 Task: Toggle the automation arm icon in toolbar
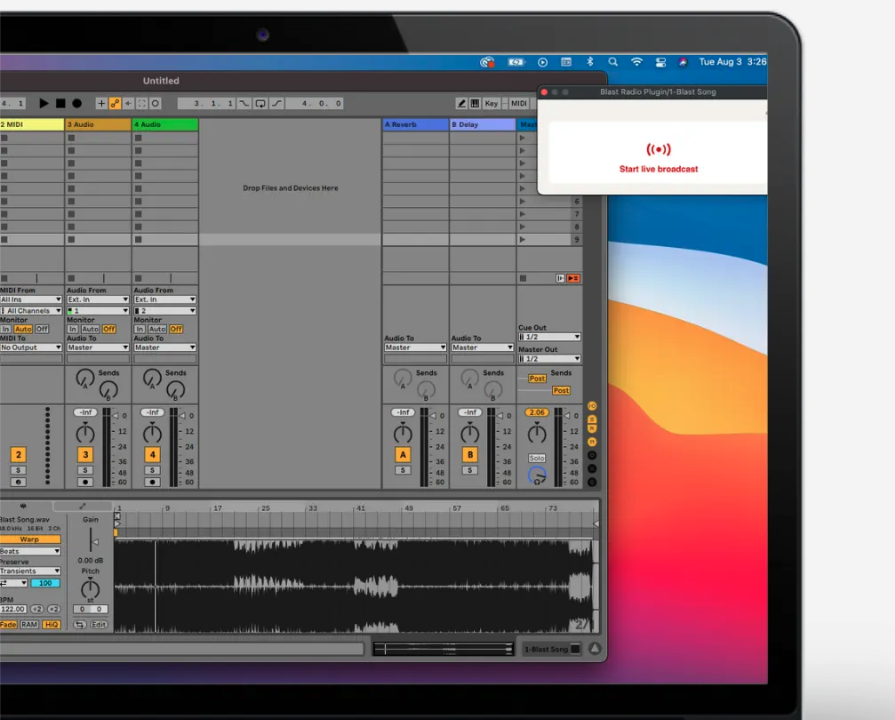pos(115,103)
